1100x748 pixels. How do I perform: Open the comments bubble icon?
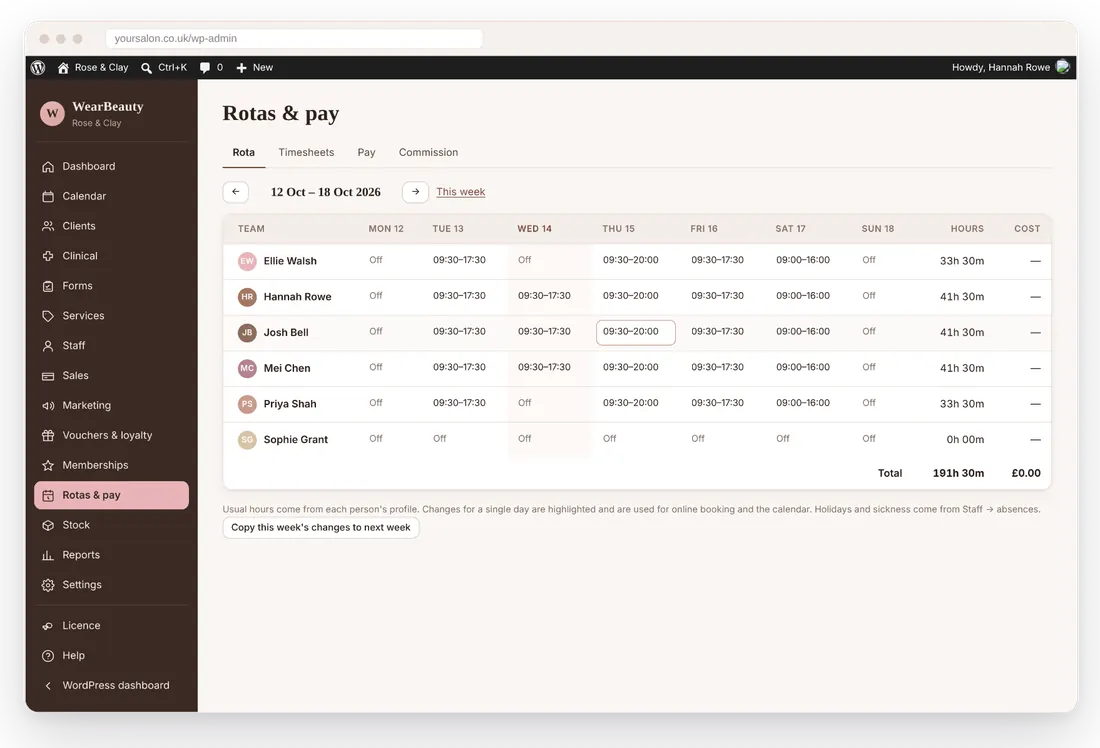(205, 67)
